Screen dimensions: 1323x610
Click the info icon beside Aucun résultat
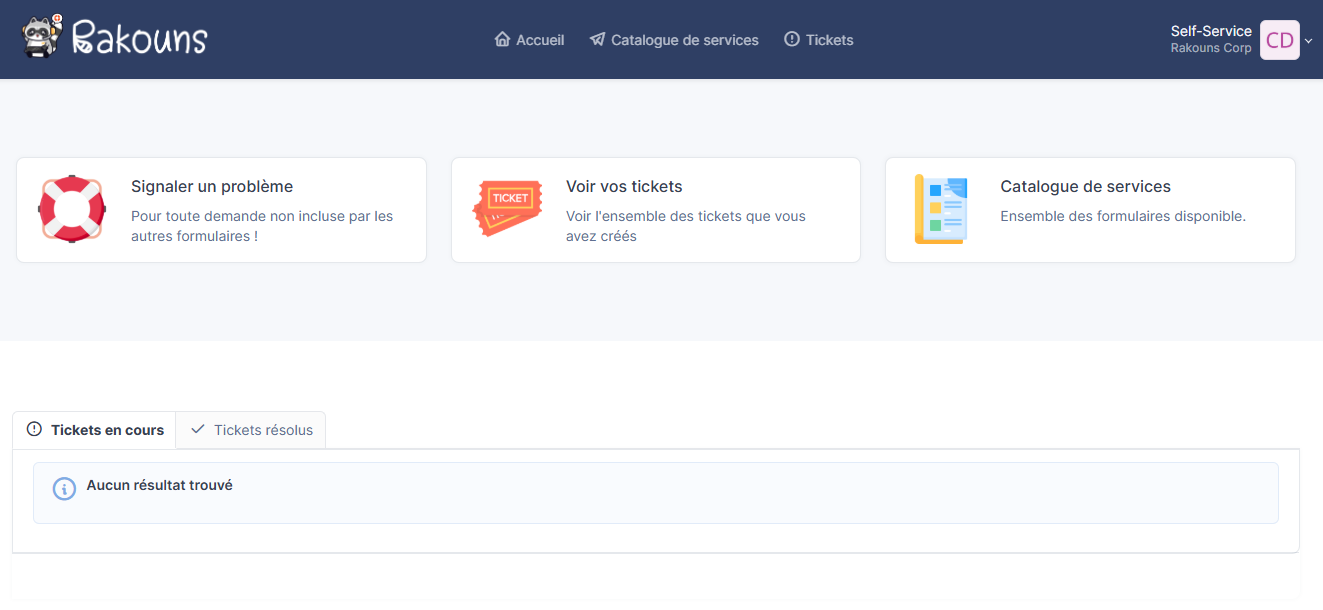click(64, 489)
